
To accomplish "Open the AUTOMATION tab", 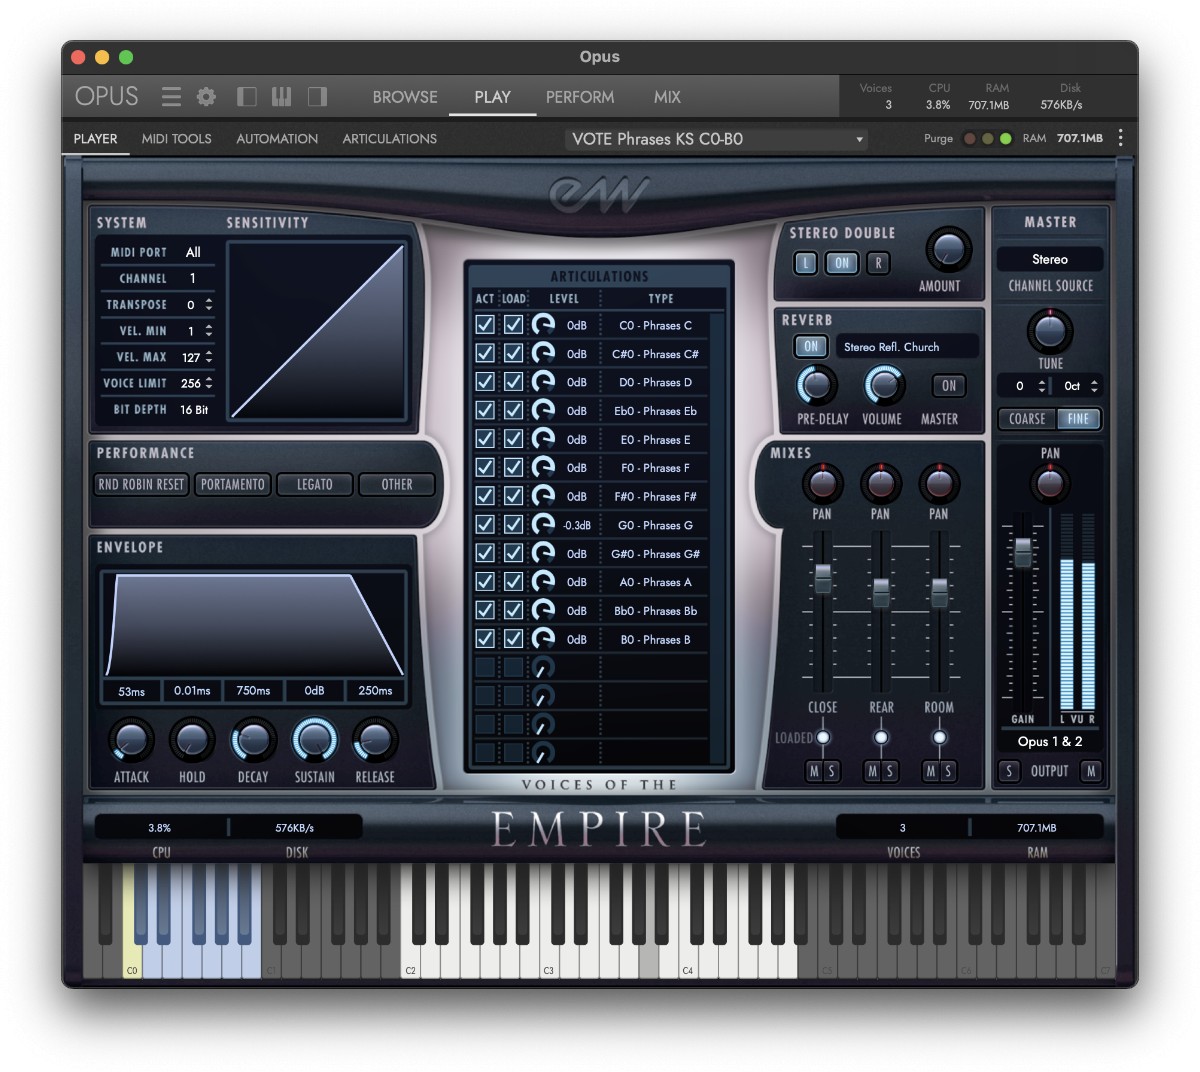I will tap(277, 139).
